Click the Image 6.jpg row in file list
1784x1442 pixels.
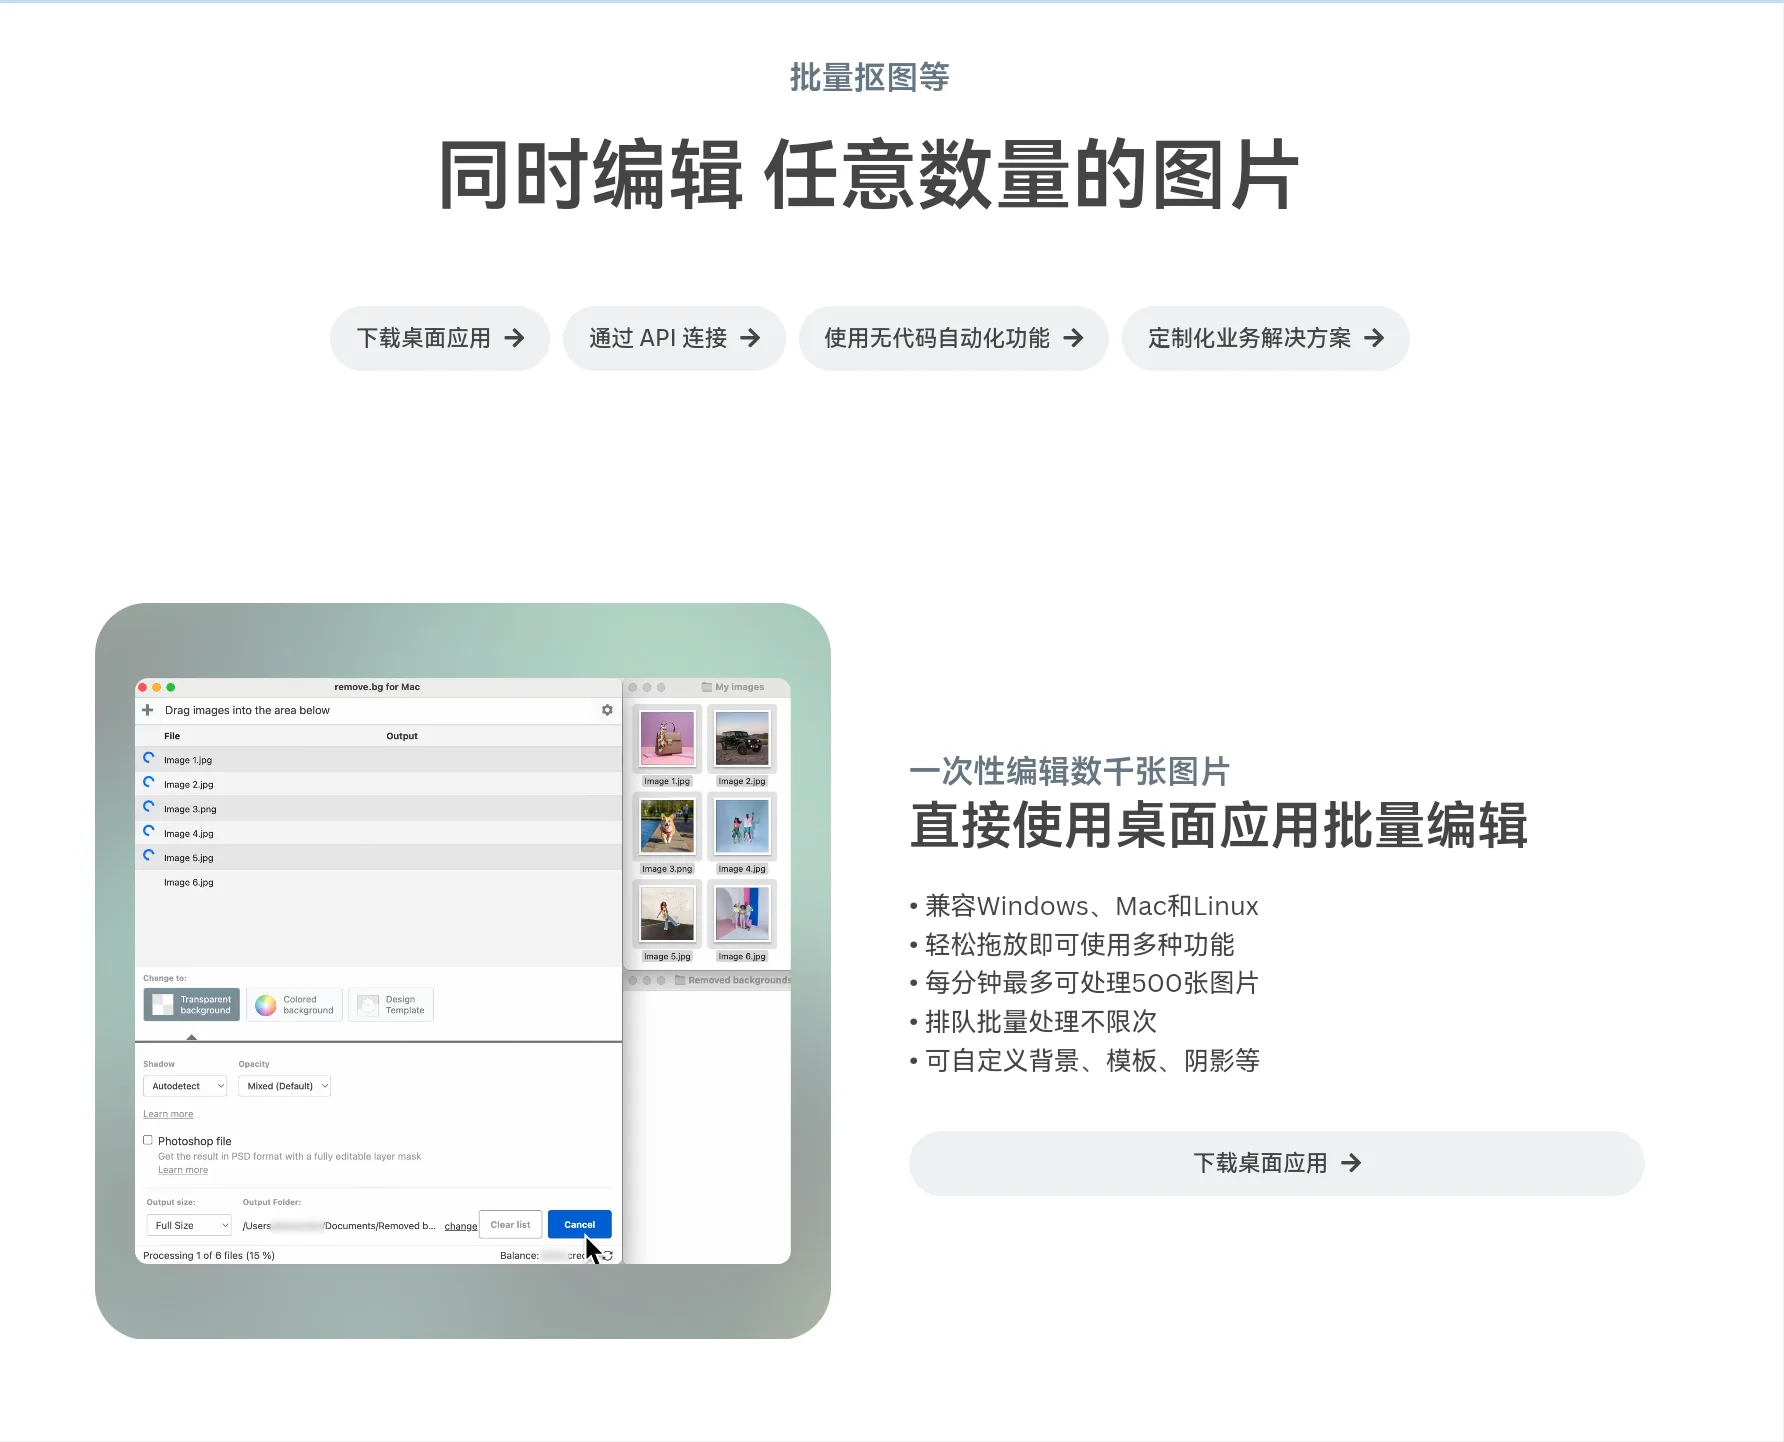pos(378,882)
